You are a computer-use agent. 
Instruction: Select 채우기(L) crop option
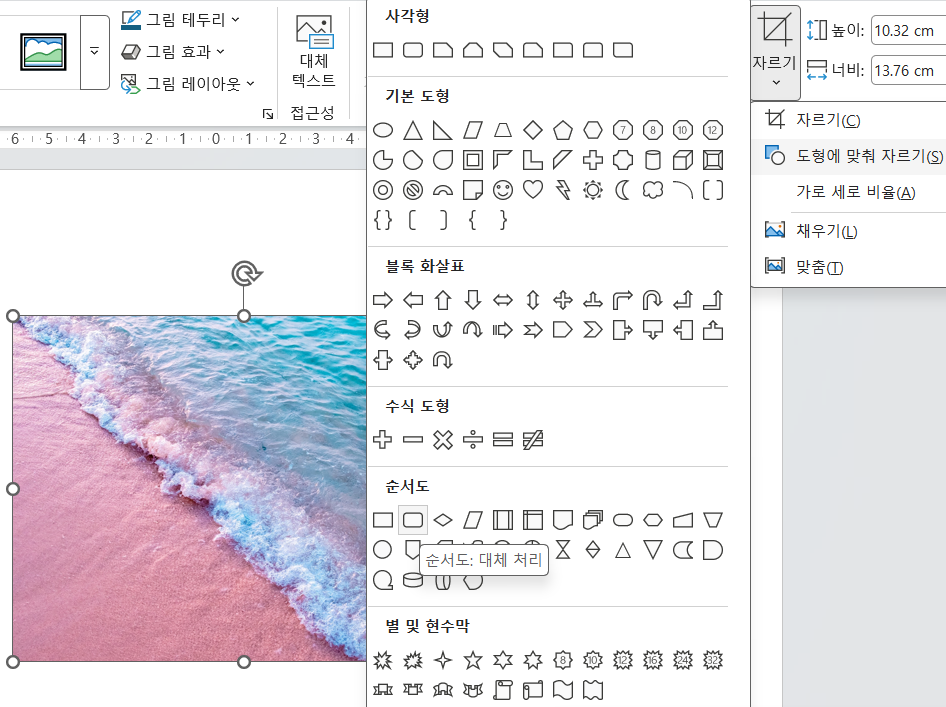tap(848, 231)
